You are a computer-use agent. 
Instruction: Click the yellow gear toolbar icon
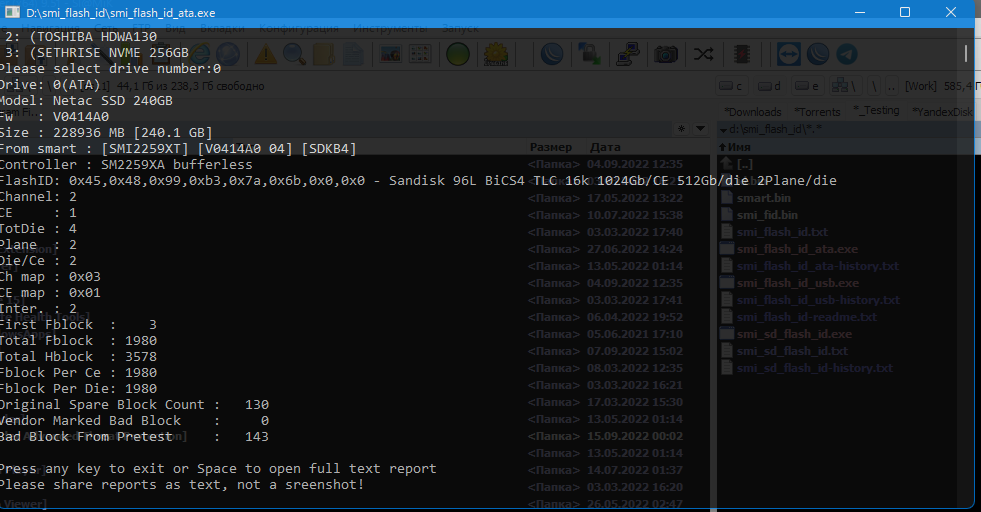[x=496, y=54]
